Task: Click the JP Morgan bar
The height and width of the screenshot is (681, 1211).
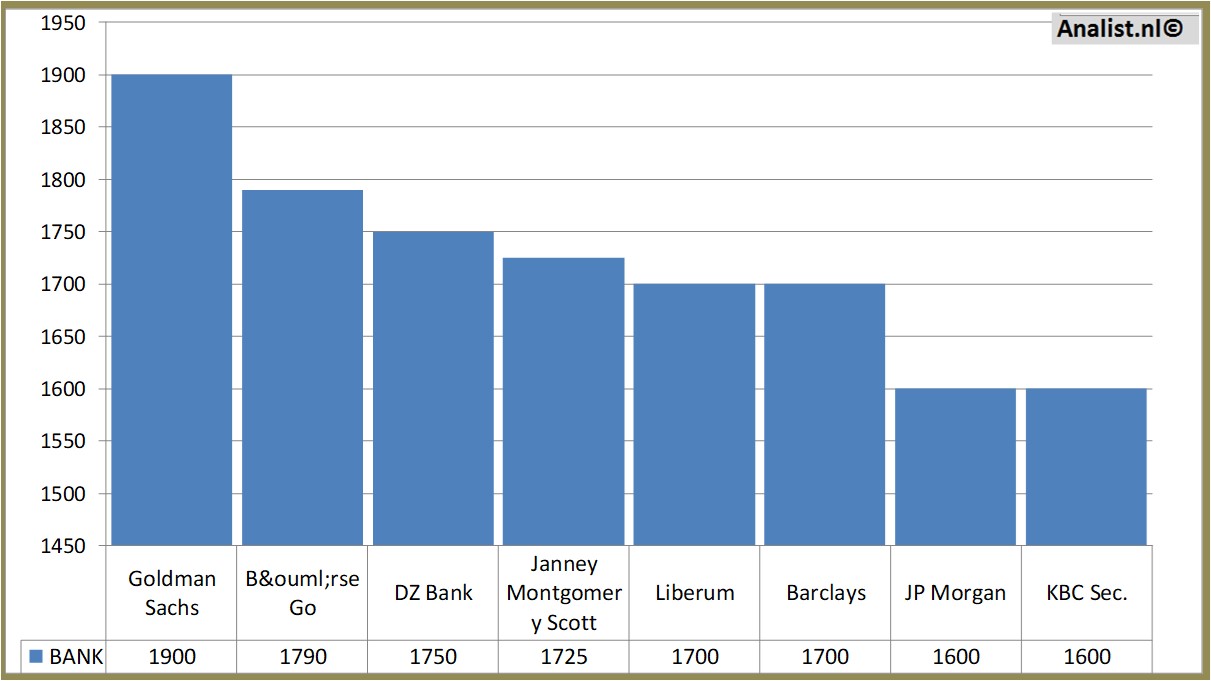Action: click(x=955, y=466)
